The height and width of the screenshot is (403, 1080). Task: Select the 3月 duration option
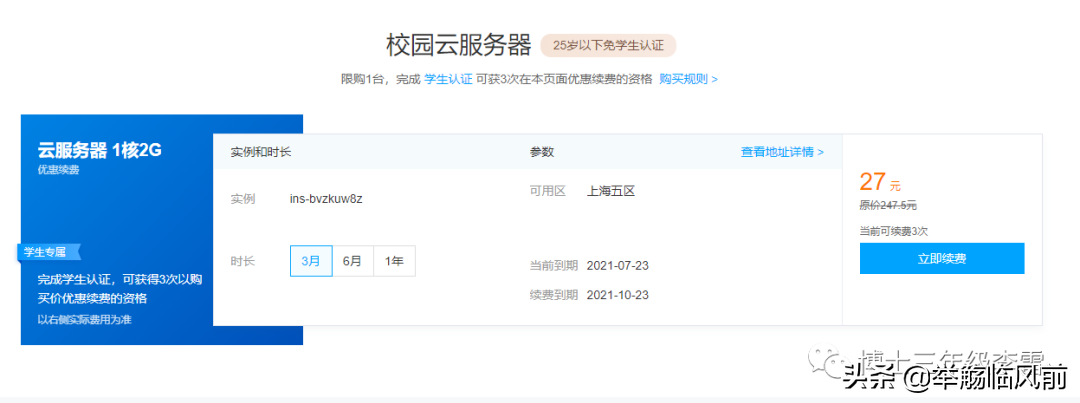[x=311, y=261]
